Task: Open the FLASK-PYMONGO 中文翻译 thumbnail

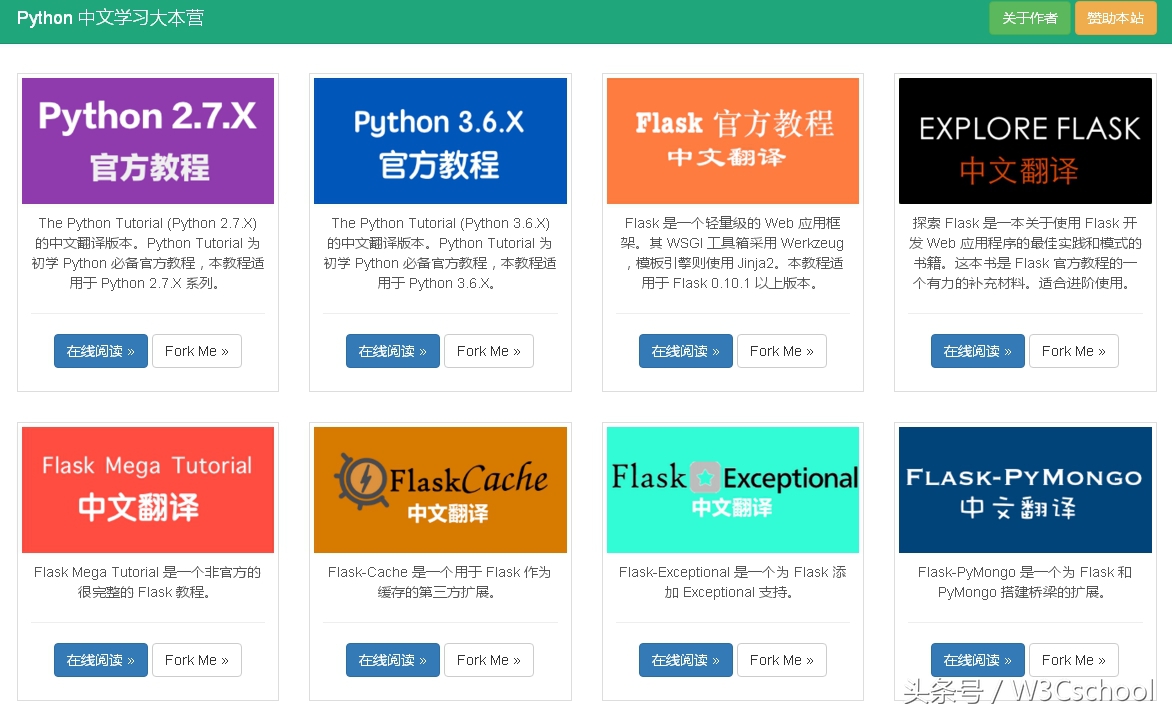Action: [x=1025, y=489]
